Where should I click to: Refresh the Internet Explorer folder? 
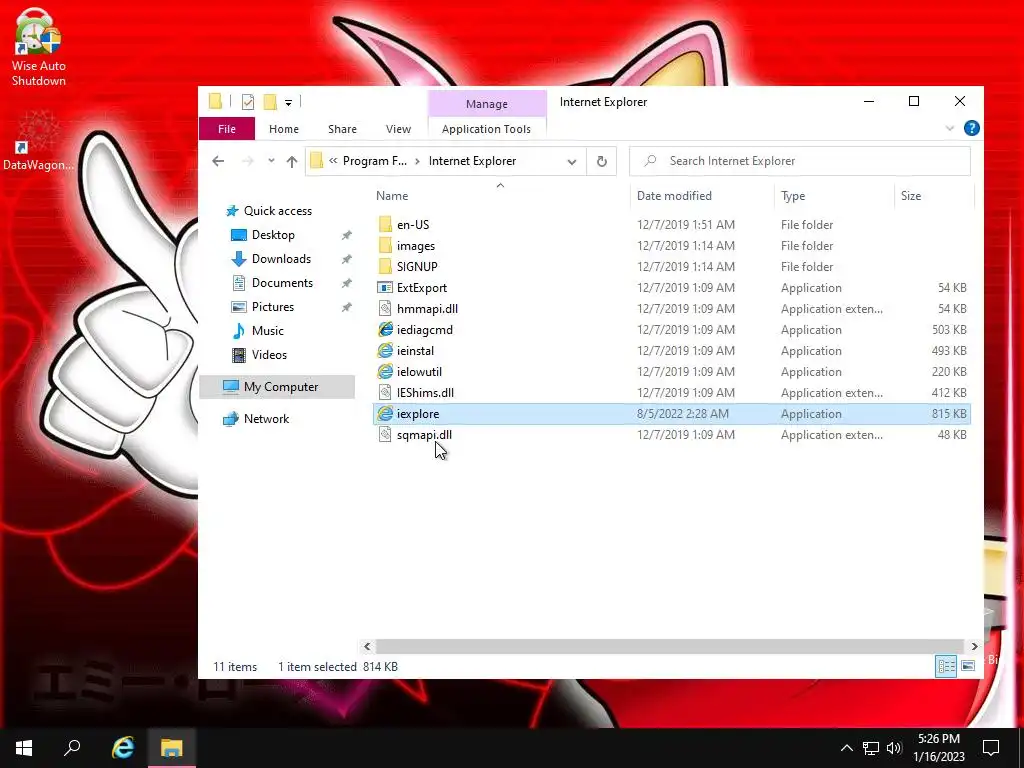click(601, 161)
